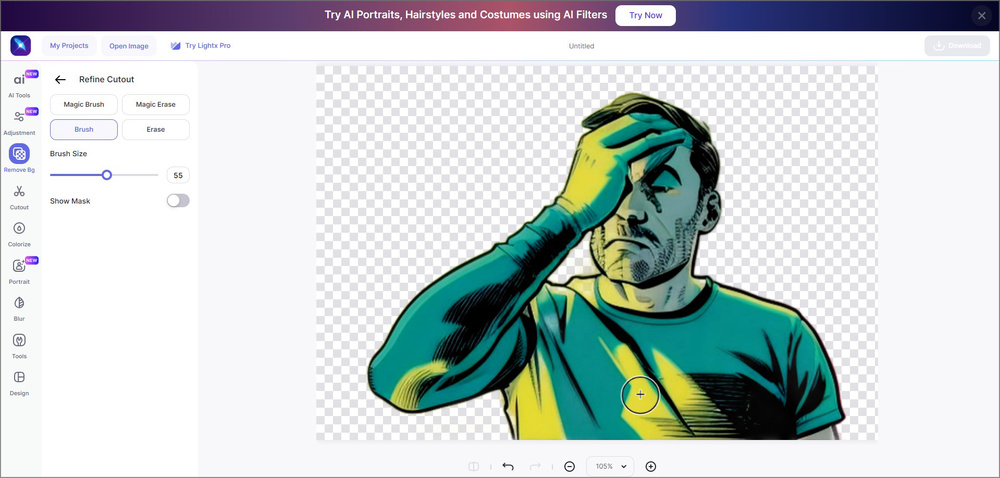Expand the 105% zoom level dropdown
The height and width of the screenshot is (478, 1000).
pos(610,466)
